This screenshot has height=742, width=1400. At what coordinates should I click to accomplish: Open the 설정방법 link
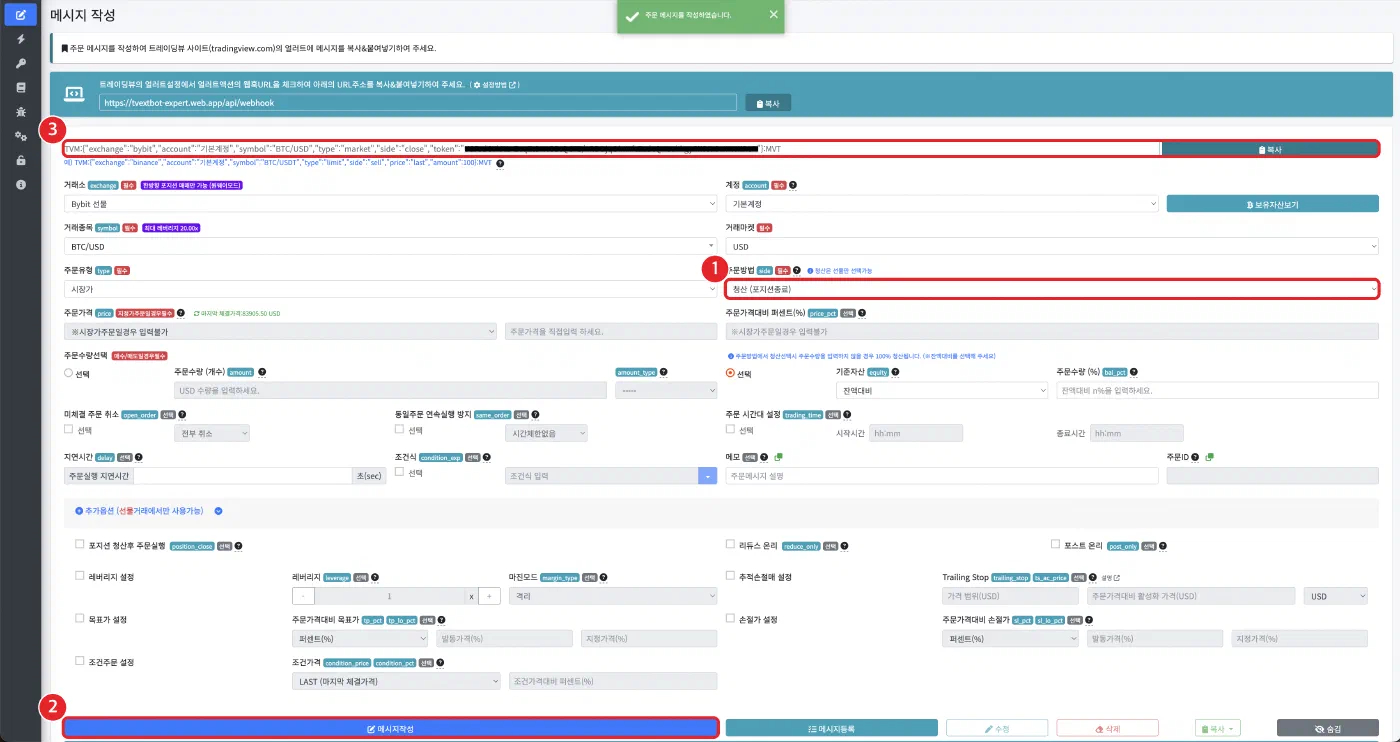click(x=495, y=85)
